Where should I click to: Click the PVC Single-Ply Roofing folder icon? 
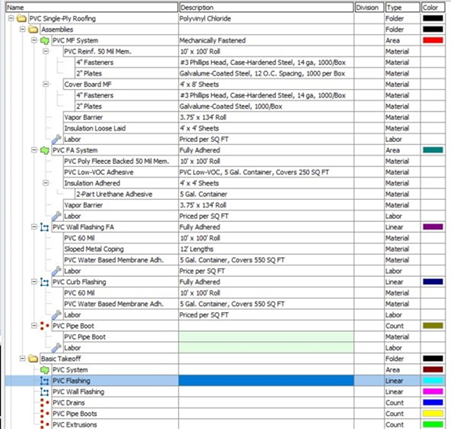(x=22, y=18)
